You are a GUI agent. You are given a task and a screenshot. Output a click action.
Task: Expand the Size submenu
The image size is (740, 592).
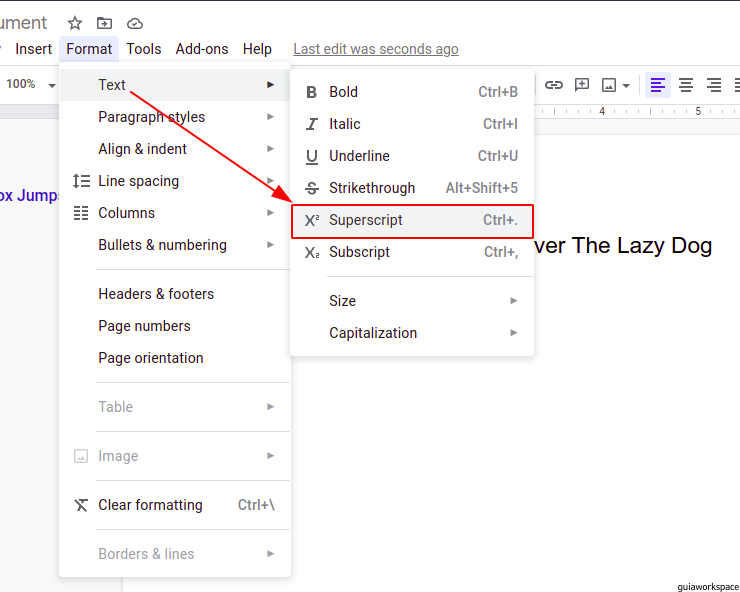click(412, 301)
